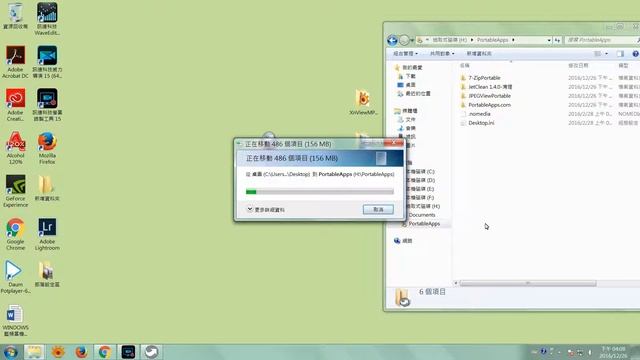Select the 7-ZipPortable folder
This screenshot has height=360, width=640.
(x=484, y=78)
